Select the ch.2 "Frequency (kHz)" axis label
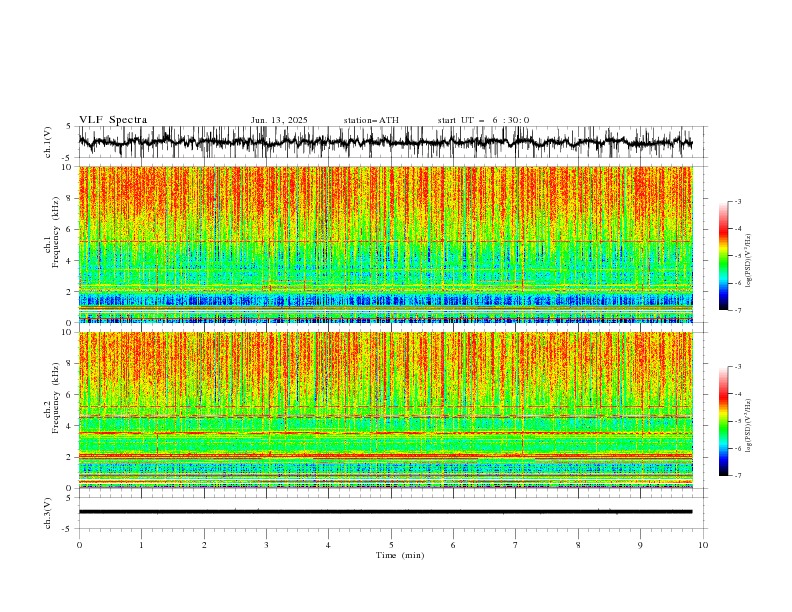The image size is (792, 612). pos(56,398)
